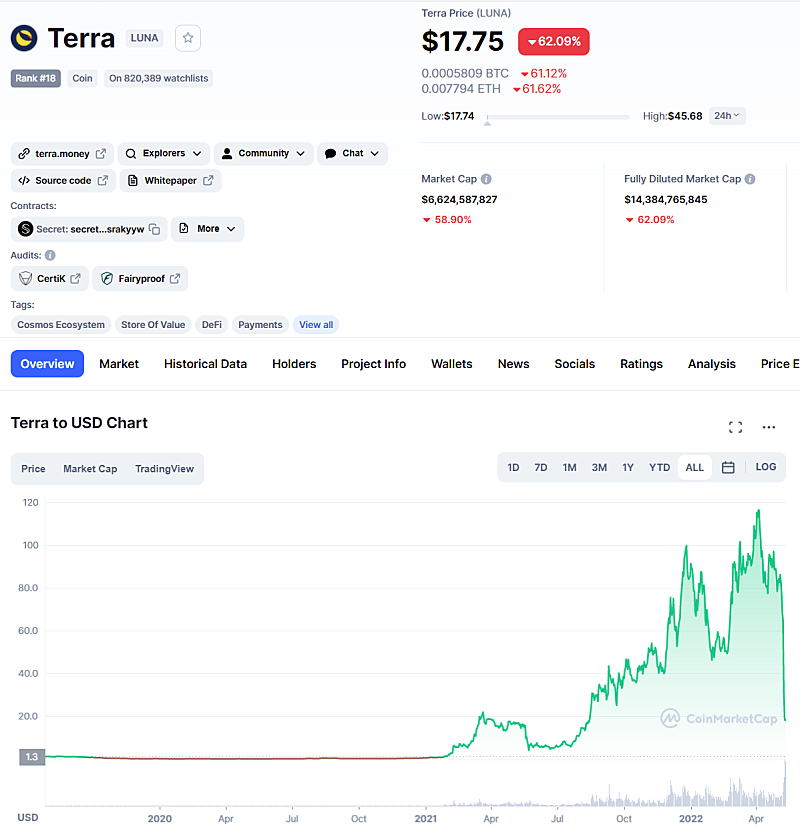
Task: Click the Whitepaper document icon
Action: click(x=133, y=180)
